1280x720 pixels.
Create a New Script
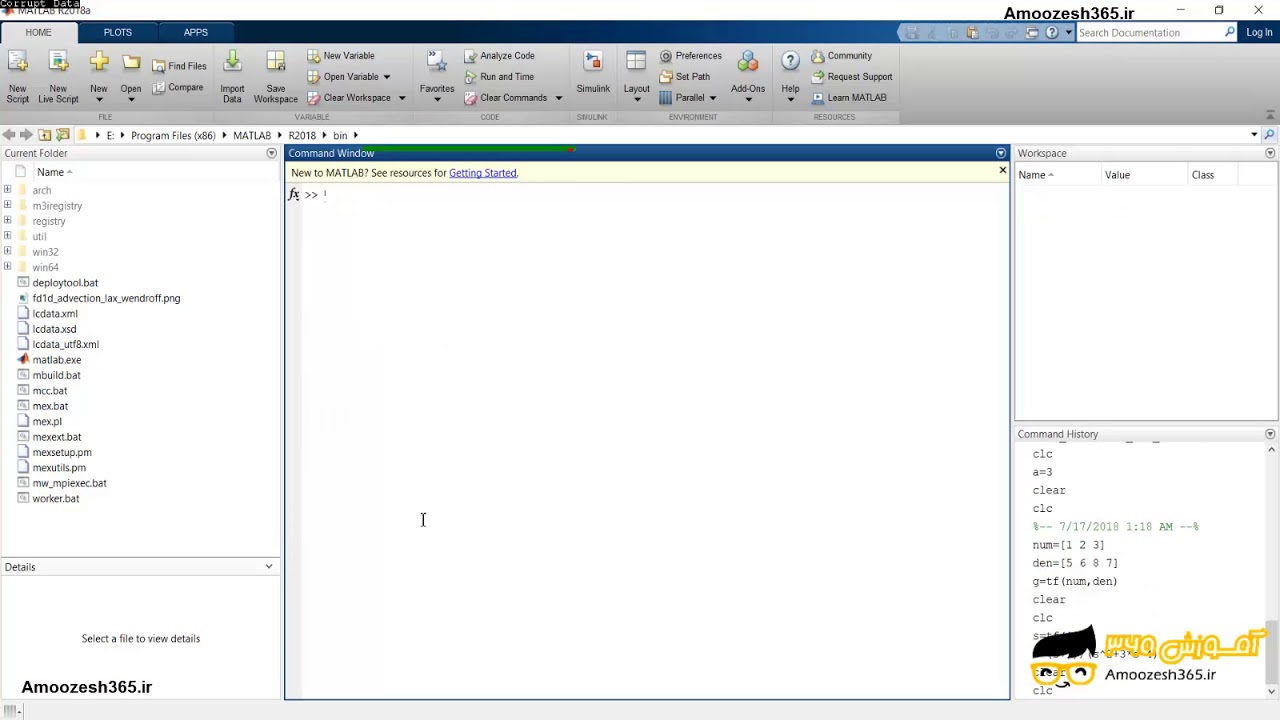point(17,77)
